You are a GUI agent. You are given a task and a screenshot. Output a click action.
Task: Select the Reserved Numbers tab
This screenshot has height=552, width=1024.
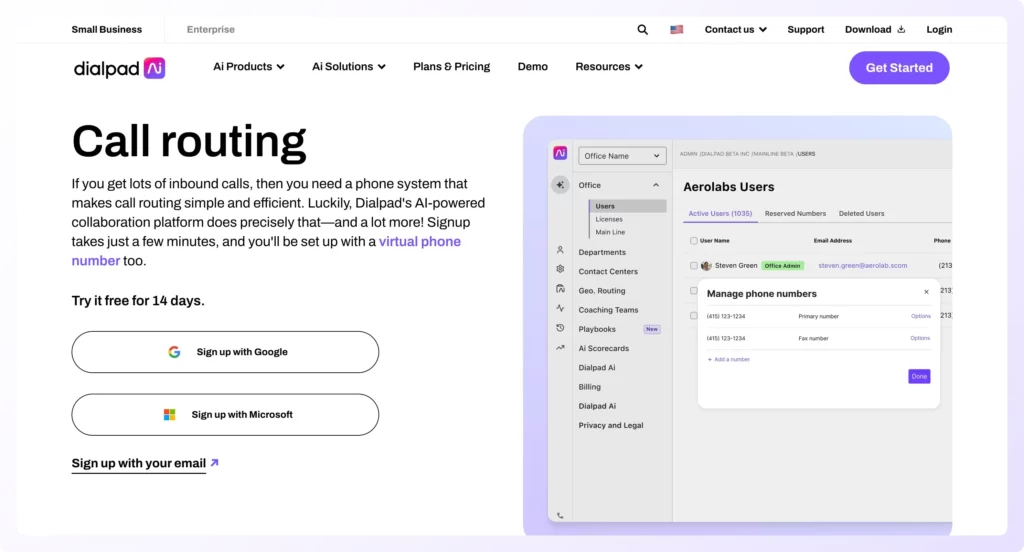(x=795, y=214)
